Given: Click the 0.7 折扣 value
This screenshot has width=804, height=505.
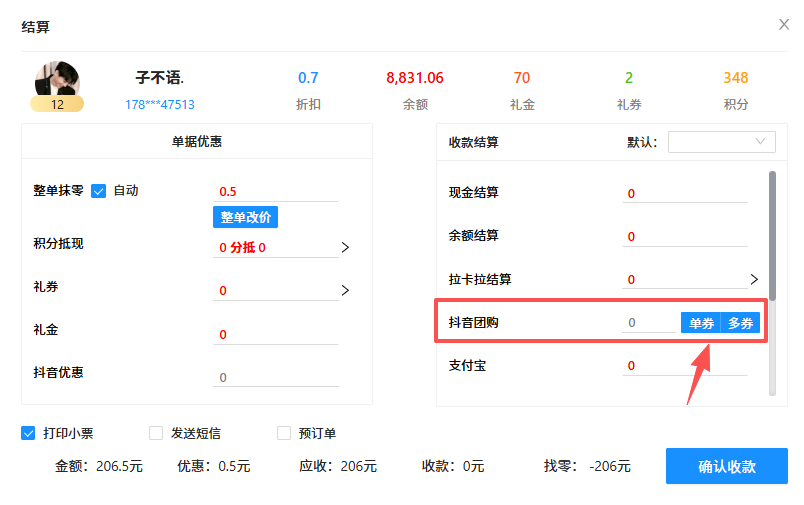Looking at the screenshot, I should point(308,78).
